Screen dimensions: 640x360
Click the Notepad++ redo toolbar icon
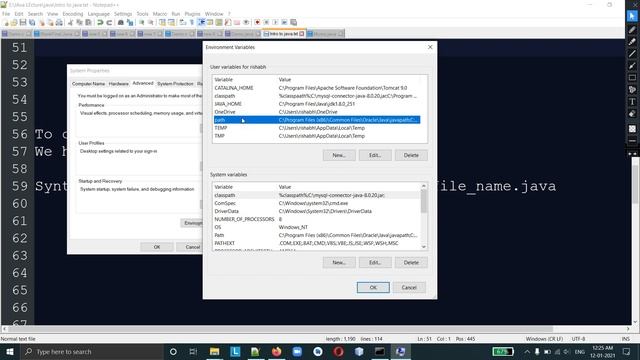coord(109,22)
